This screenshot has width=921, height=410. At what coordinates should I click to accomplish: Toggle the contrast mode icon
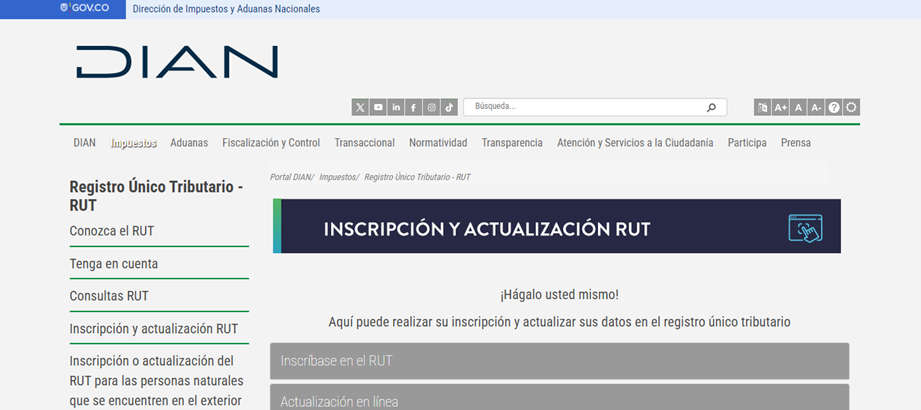click(851, 107)
